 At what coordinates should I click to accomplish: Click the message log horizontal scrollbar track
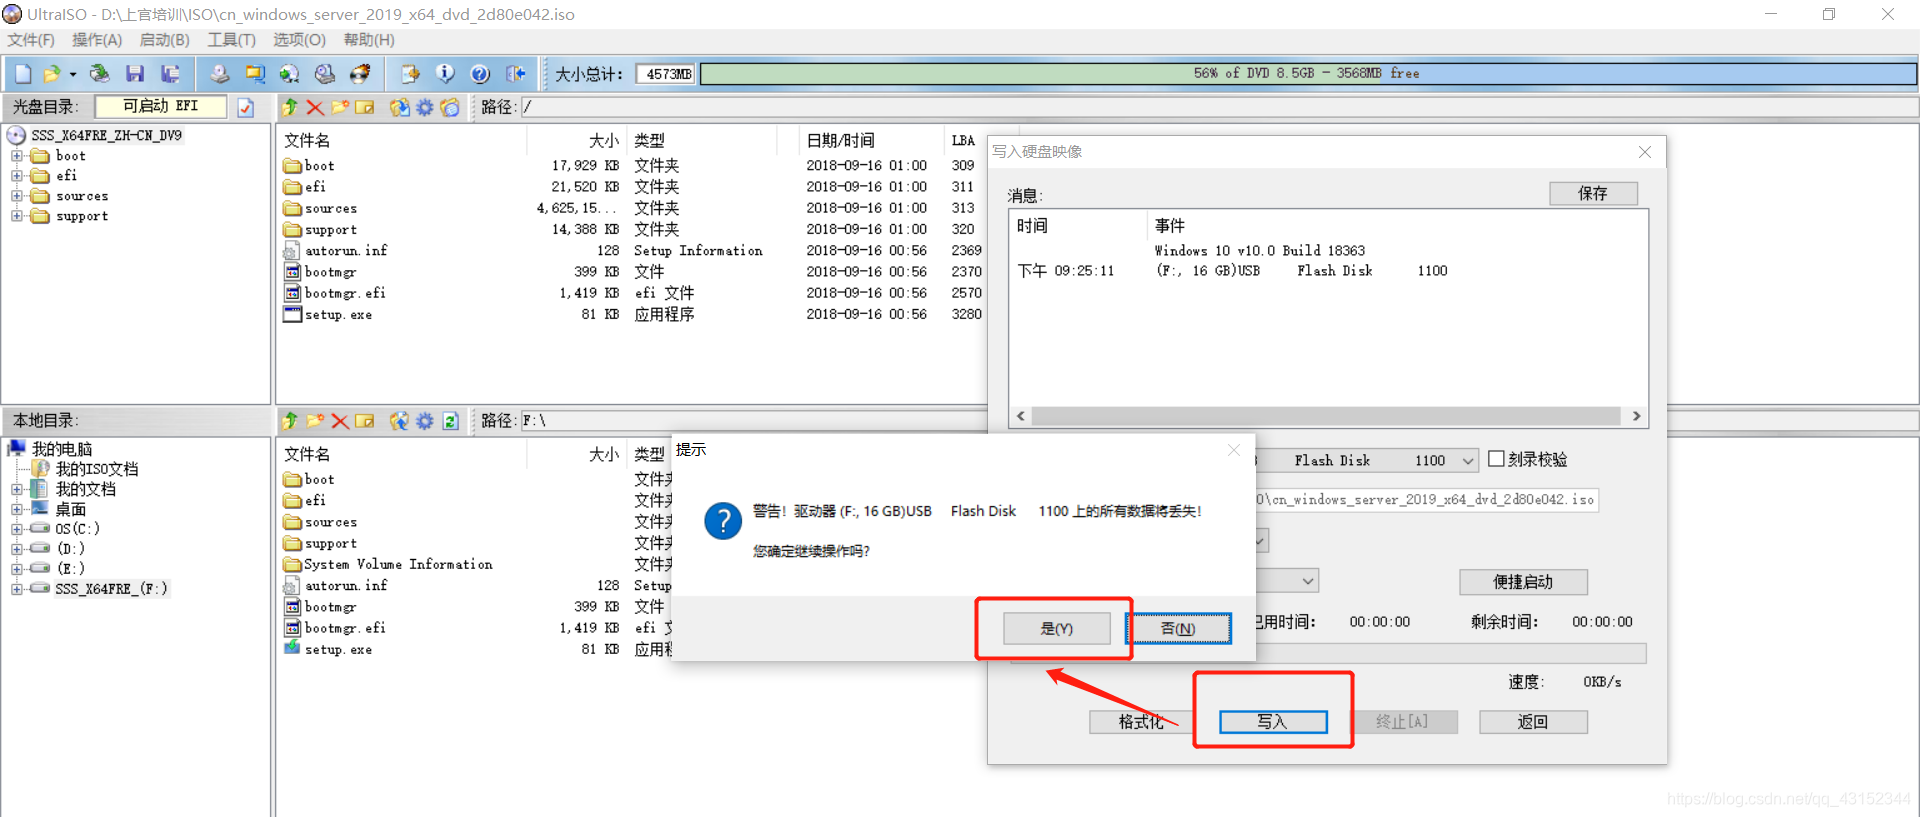click(1326, 416)
